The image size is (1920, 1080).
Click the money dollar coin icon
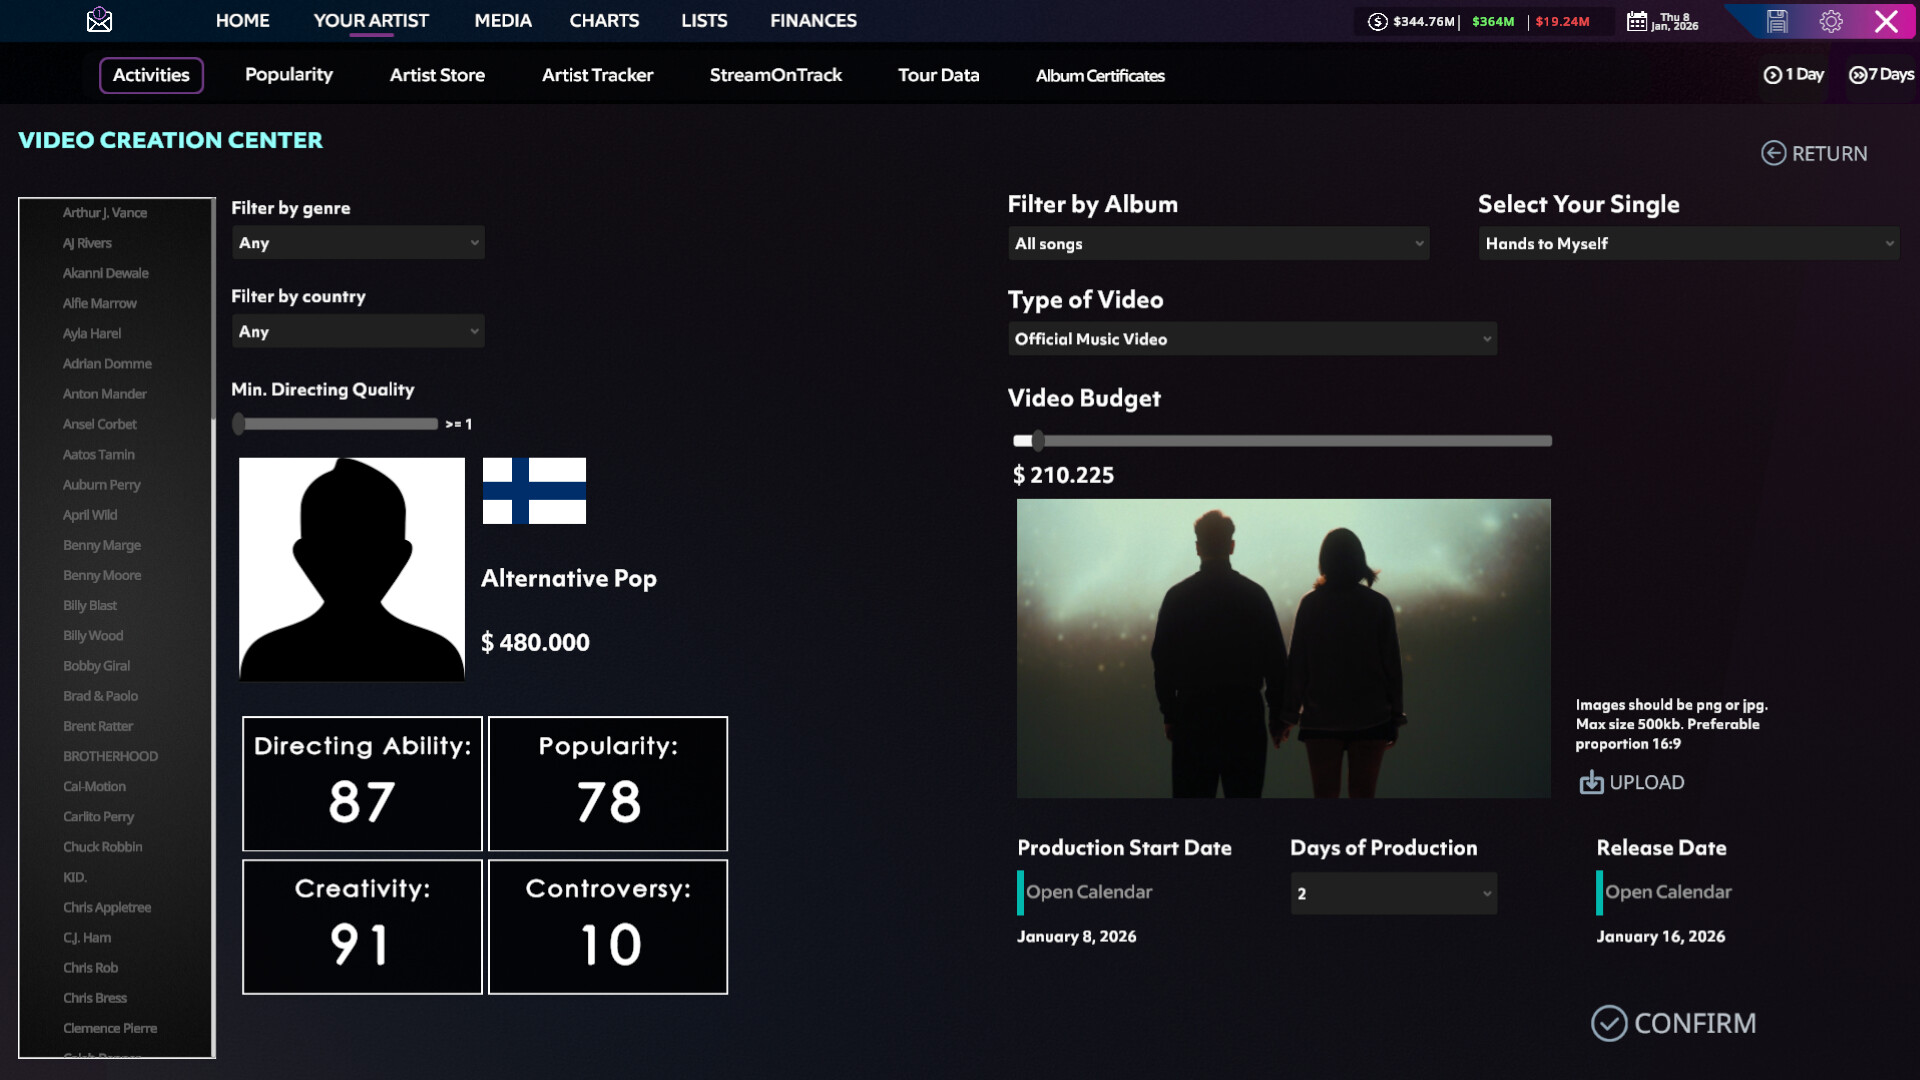click(1377, 21)
